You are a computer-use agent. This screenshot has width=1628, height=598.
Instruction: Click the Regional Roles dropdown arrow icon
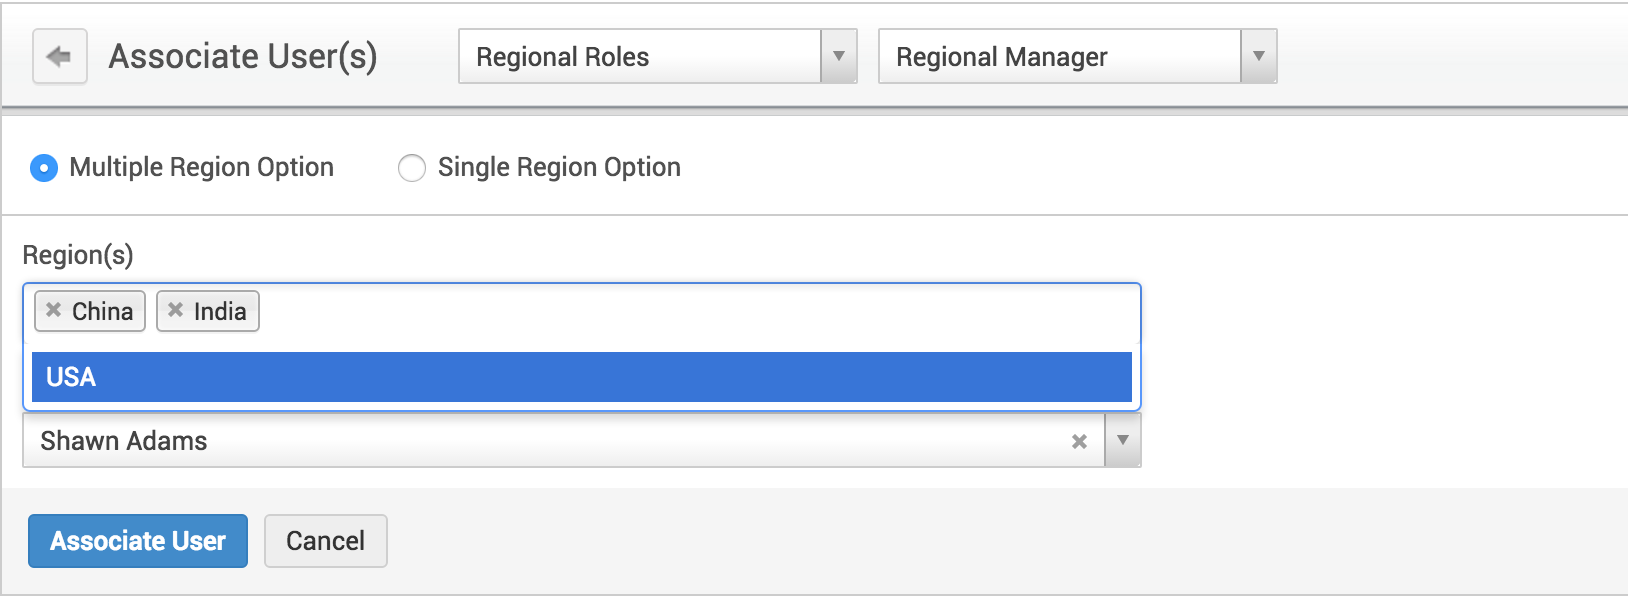(838, 57)
